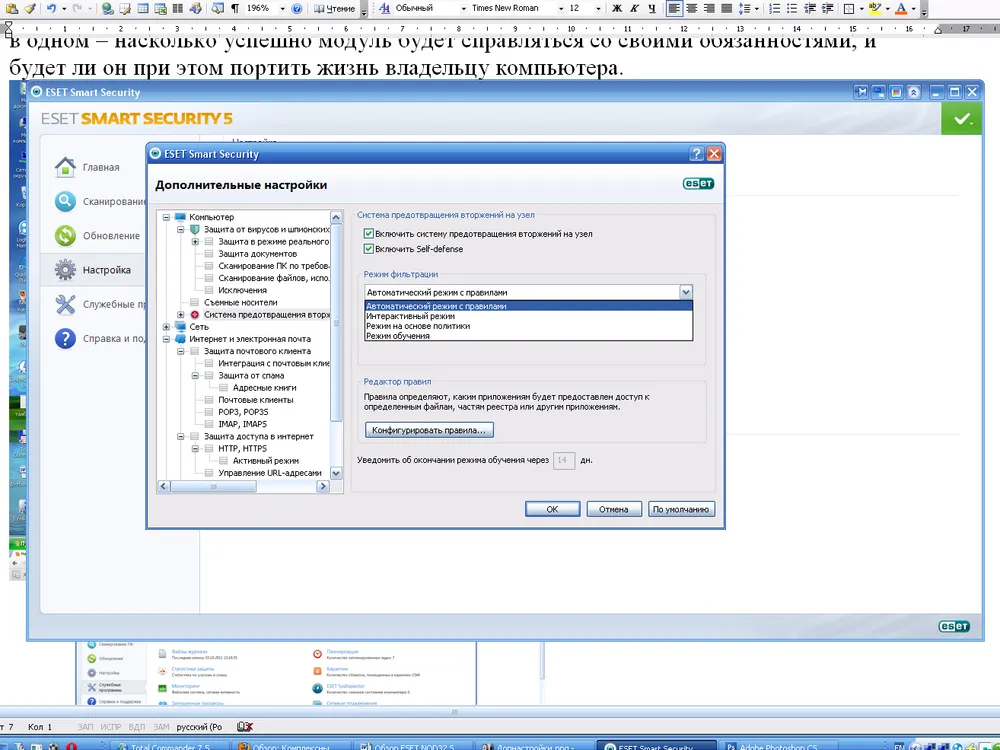
Task: Align text left using toolbar icon
Action: (x=675, y=9)
